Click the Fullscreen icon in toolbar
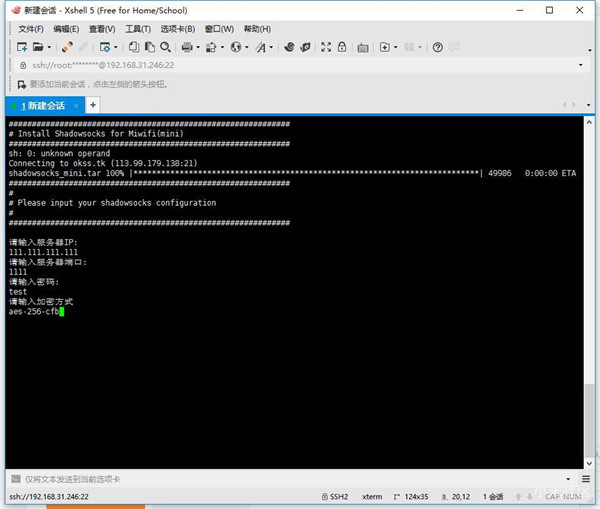The image size is (600, 509). pyautogui.click(x=324, y=47)
